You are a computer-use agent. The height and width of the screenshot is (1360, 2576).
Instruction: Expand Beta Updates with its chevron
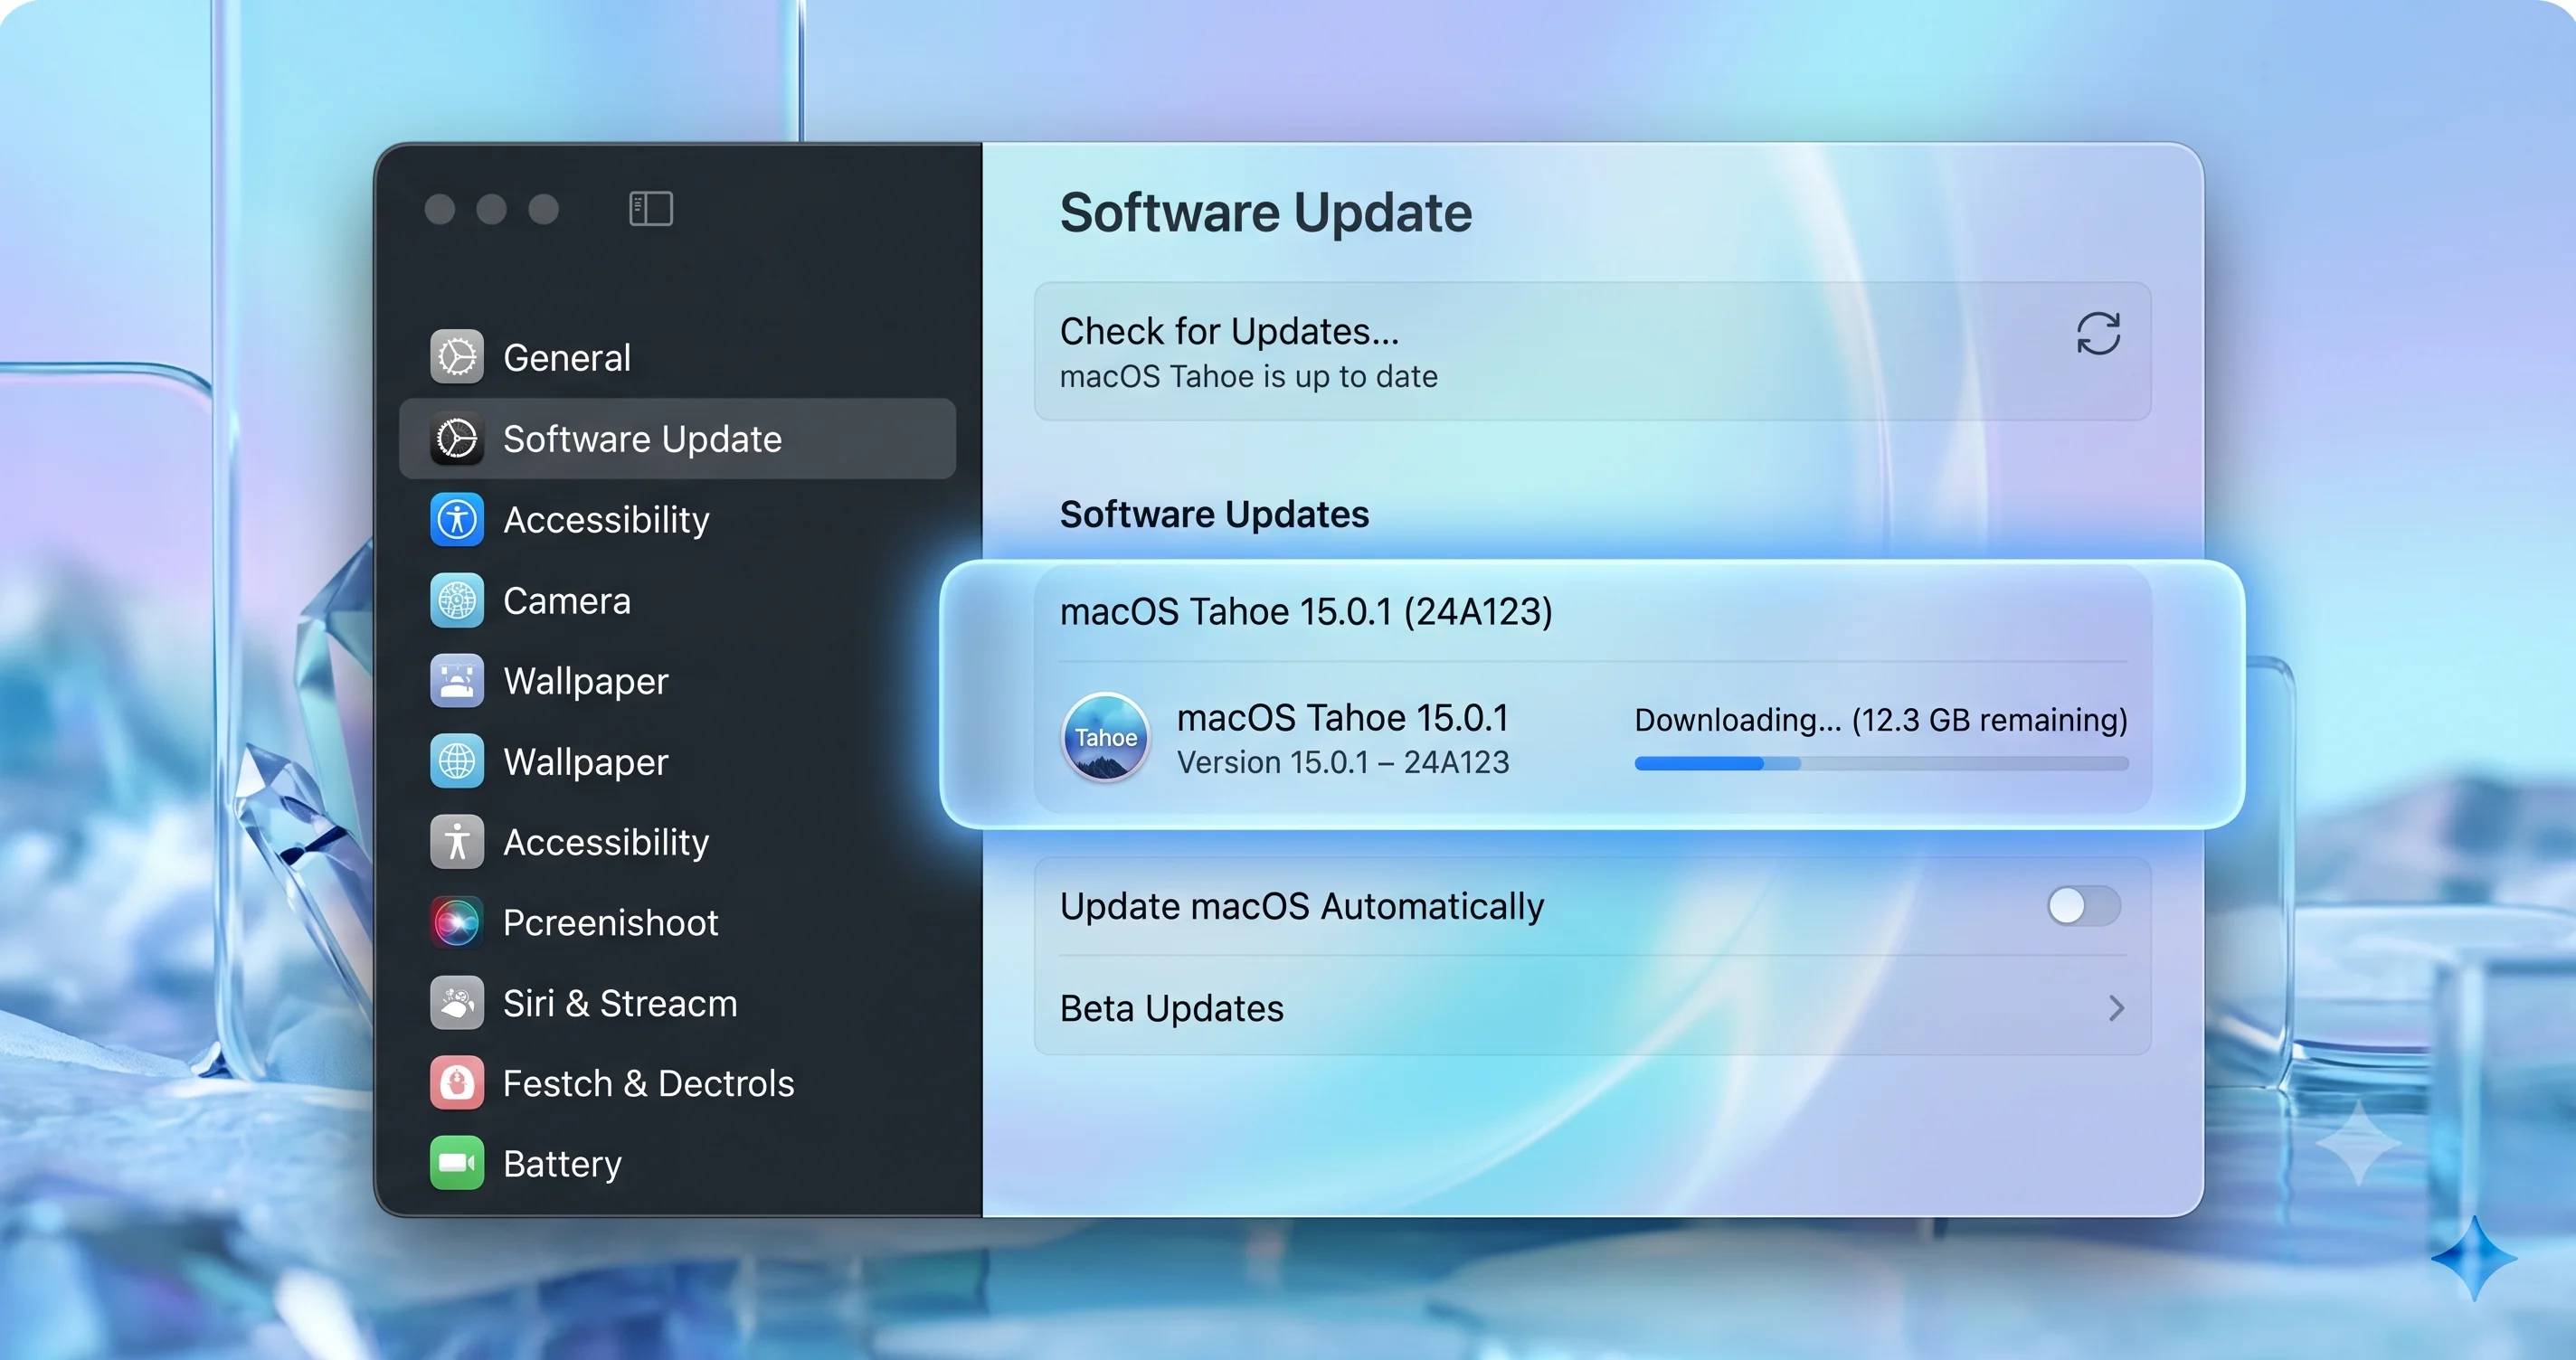tap(2116, 1007)
